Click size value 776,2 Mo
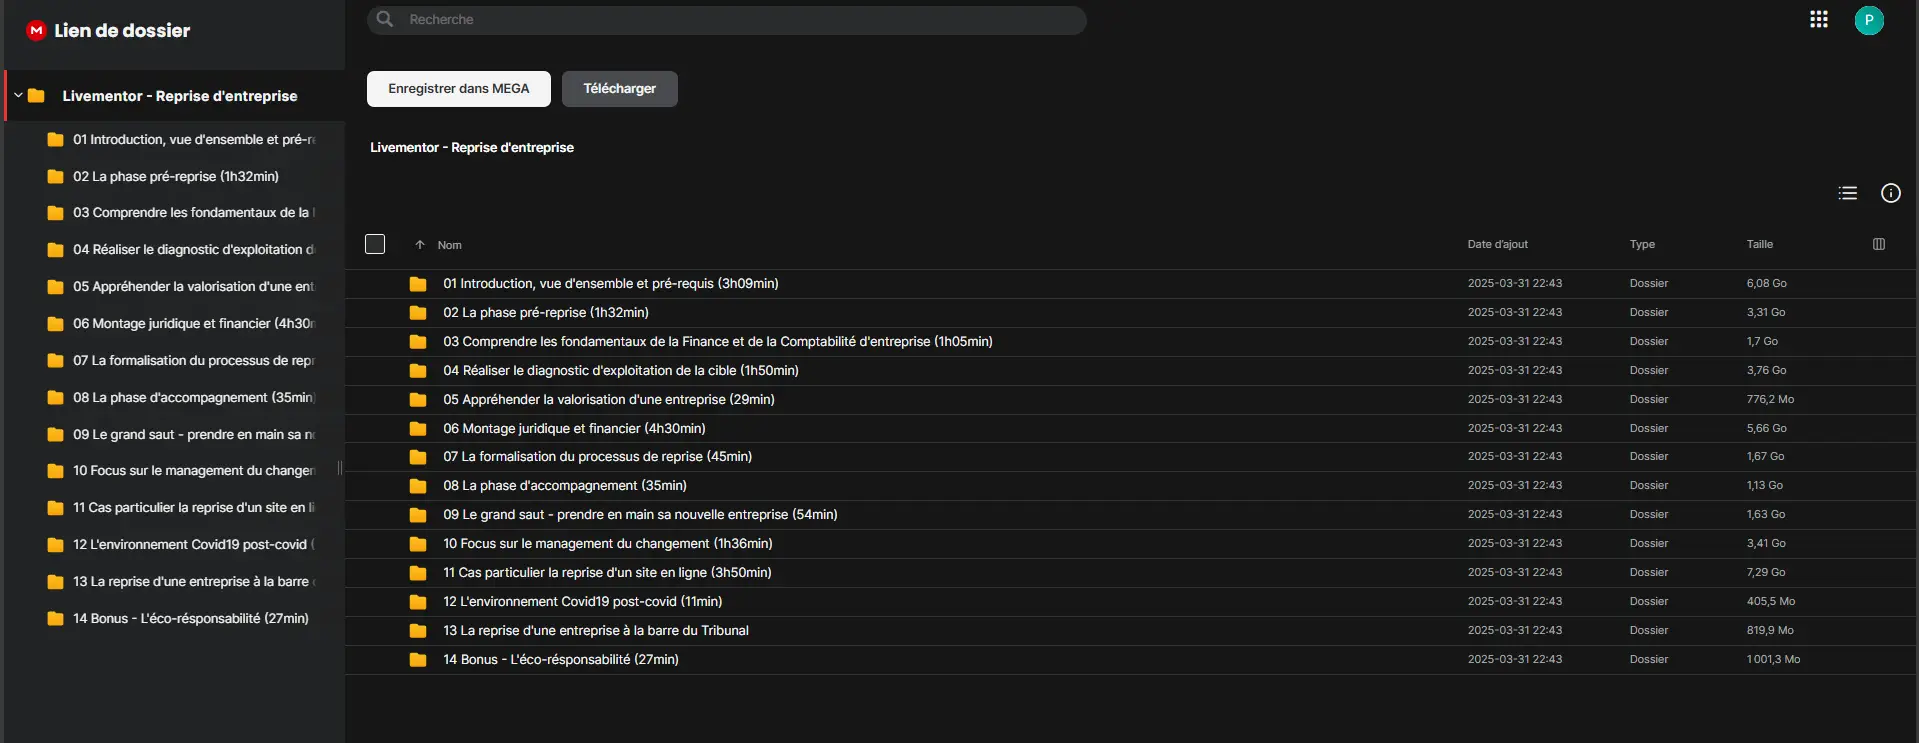The width and height of the screenshot is (1919, 743). tap(1770, 400)
